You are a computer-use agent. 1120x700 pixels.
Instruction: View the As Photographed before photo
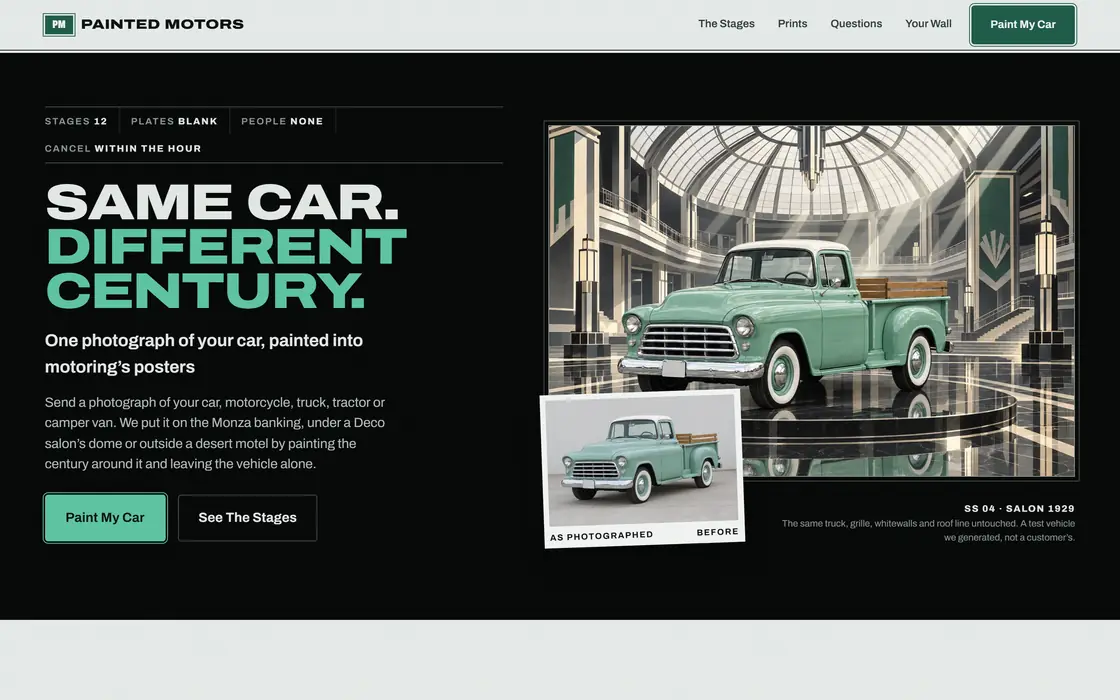point(642,469)
